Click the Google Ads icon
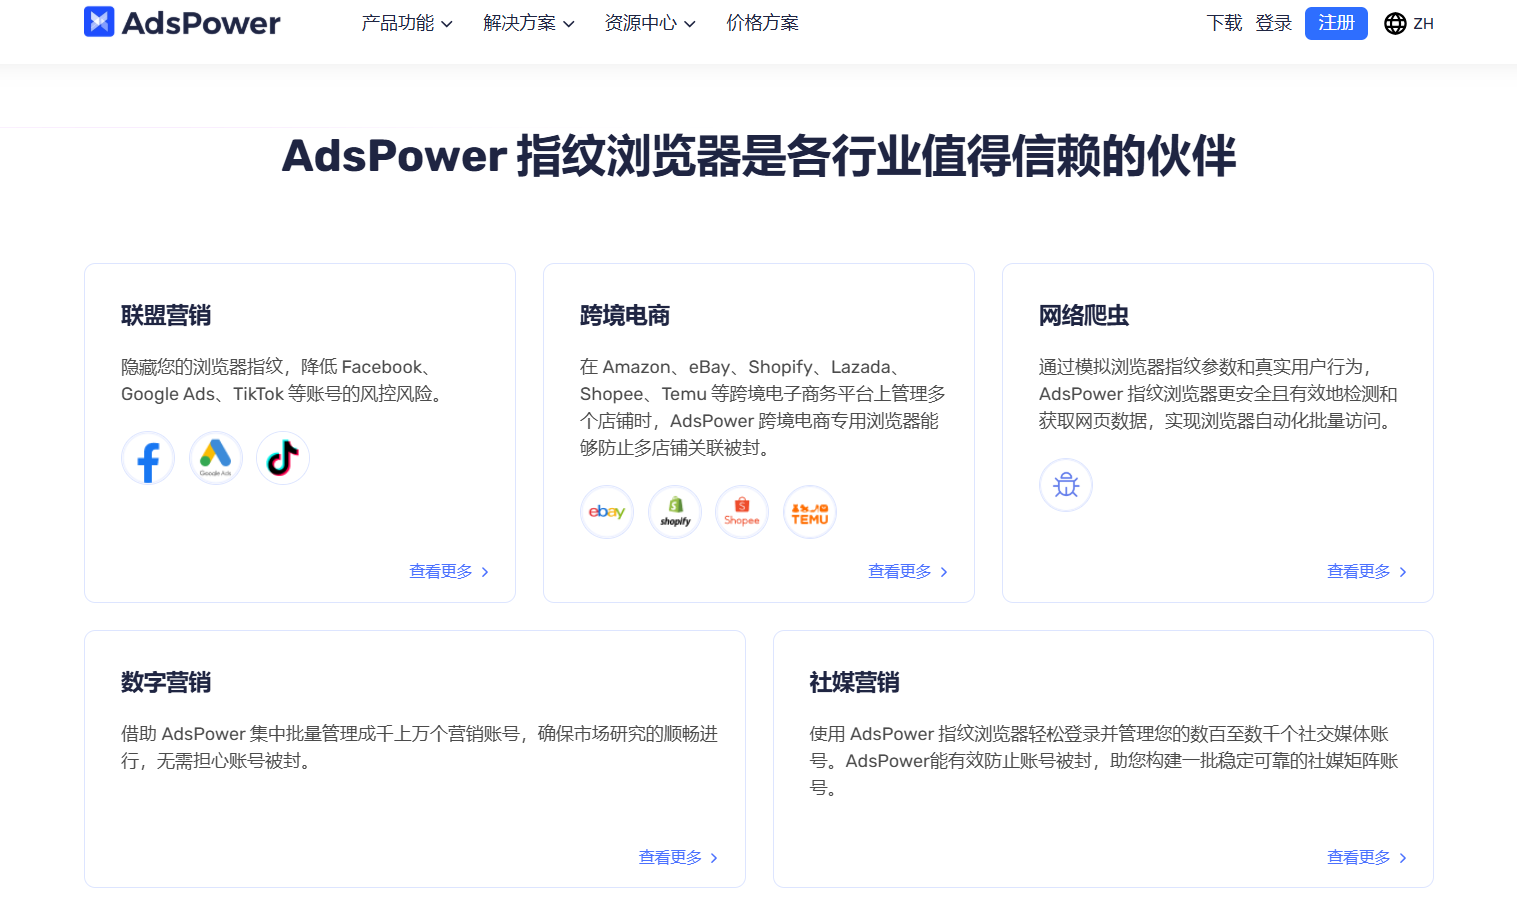 pyautogui.click(x=216, y=459)
